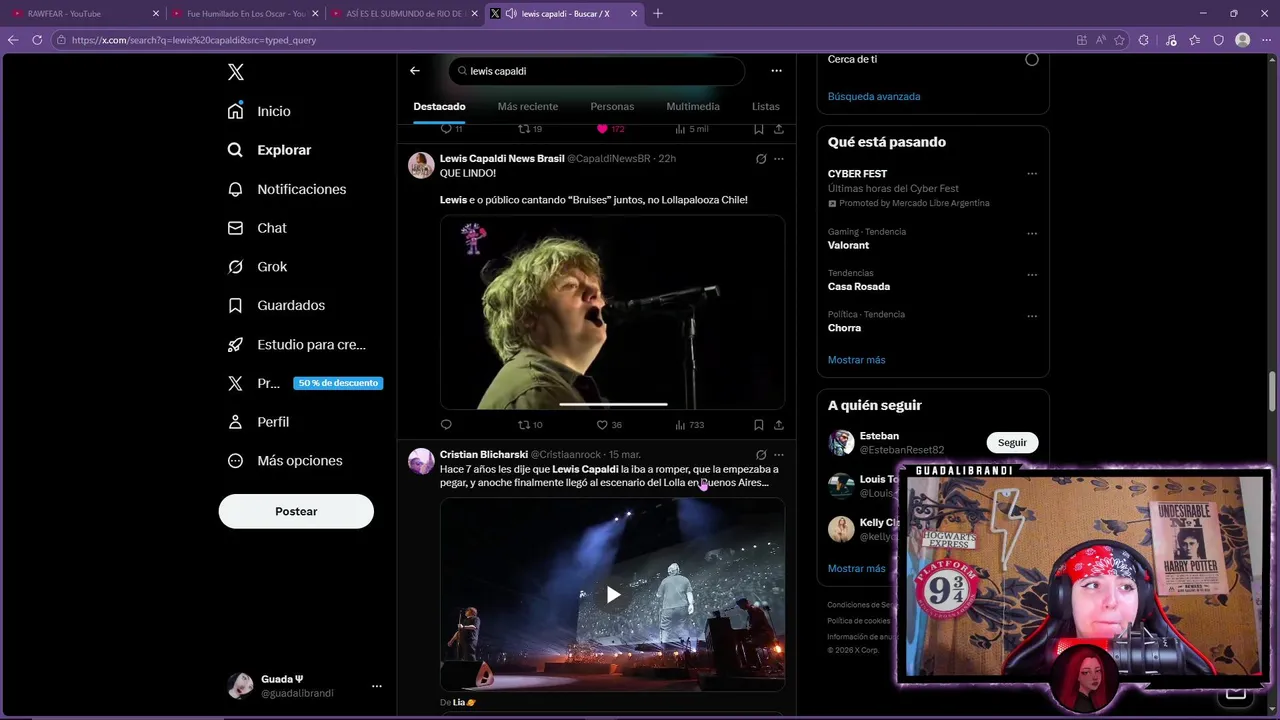Open options for Valorant trend
This screenshot has width=1280, height=720.
pos(1032,234)
